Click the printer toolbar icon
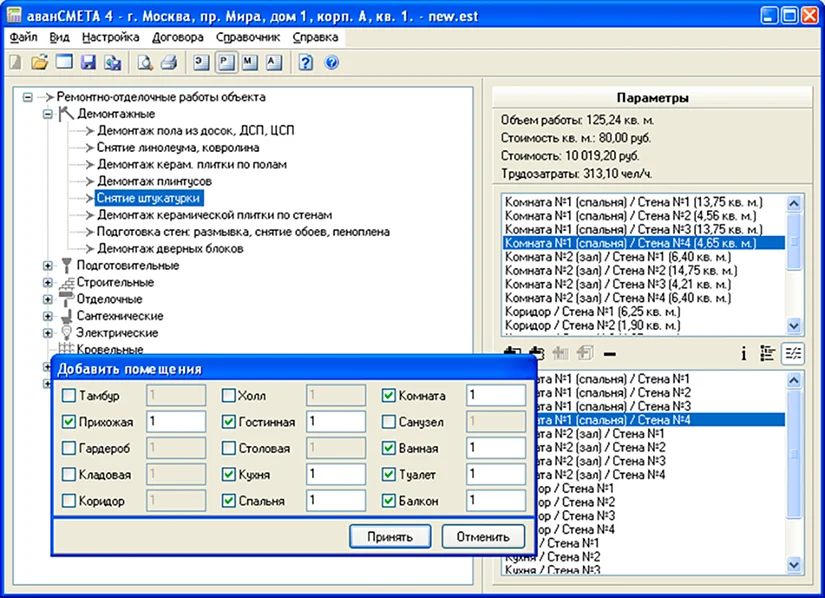Image resolution: width=825 pixels, height=598 pixels. coord(169,63)
